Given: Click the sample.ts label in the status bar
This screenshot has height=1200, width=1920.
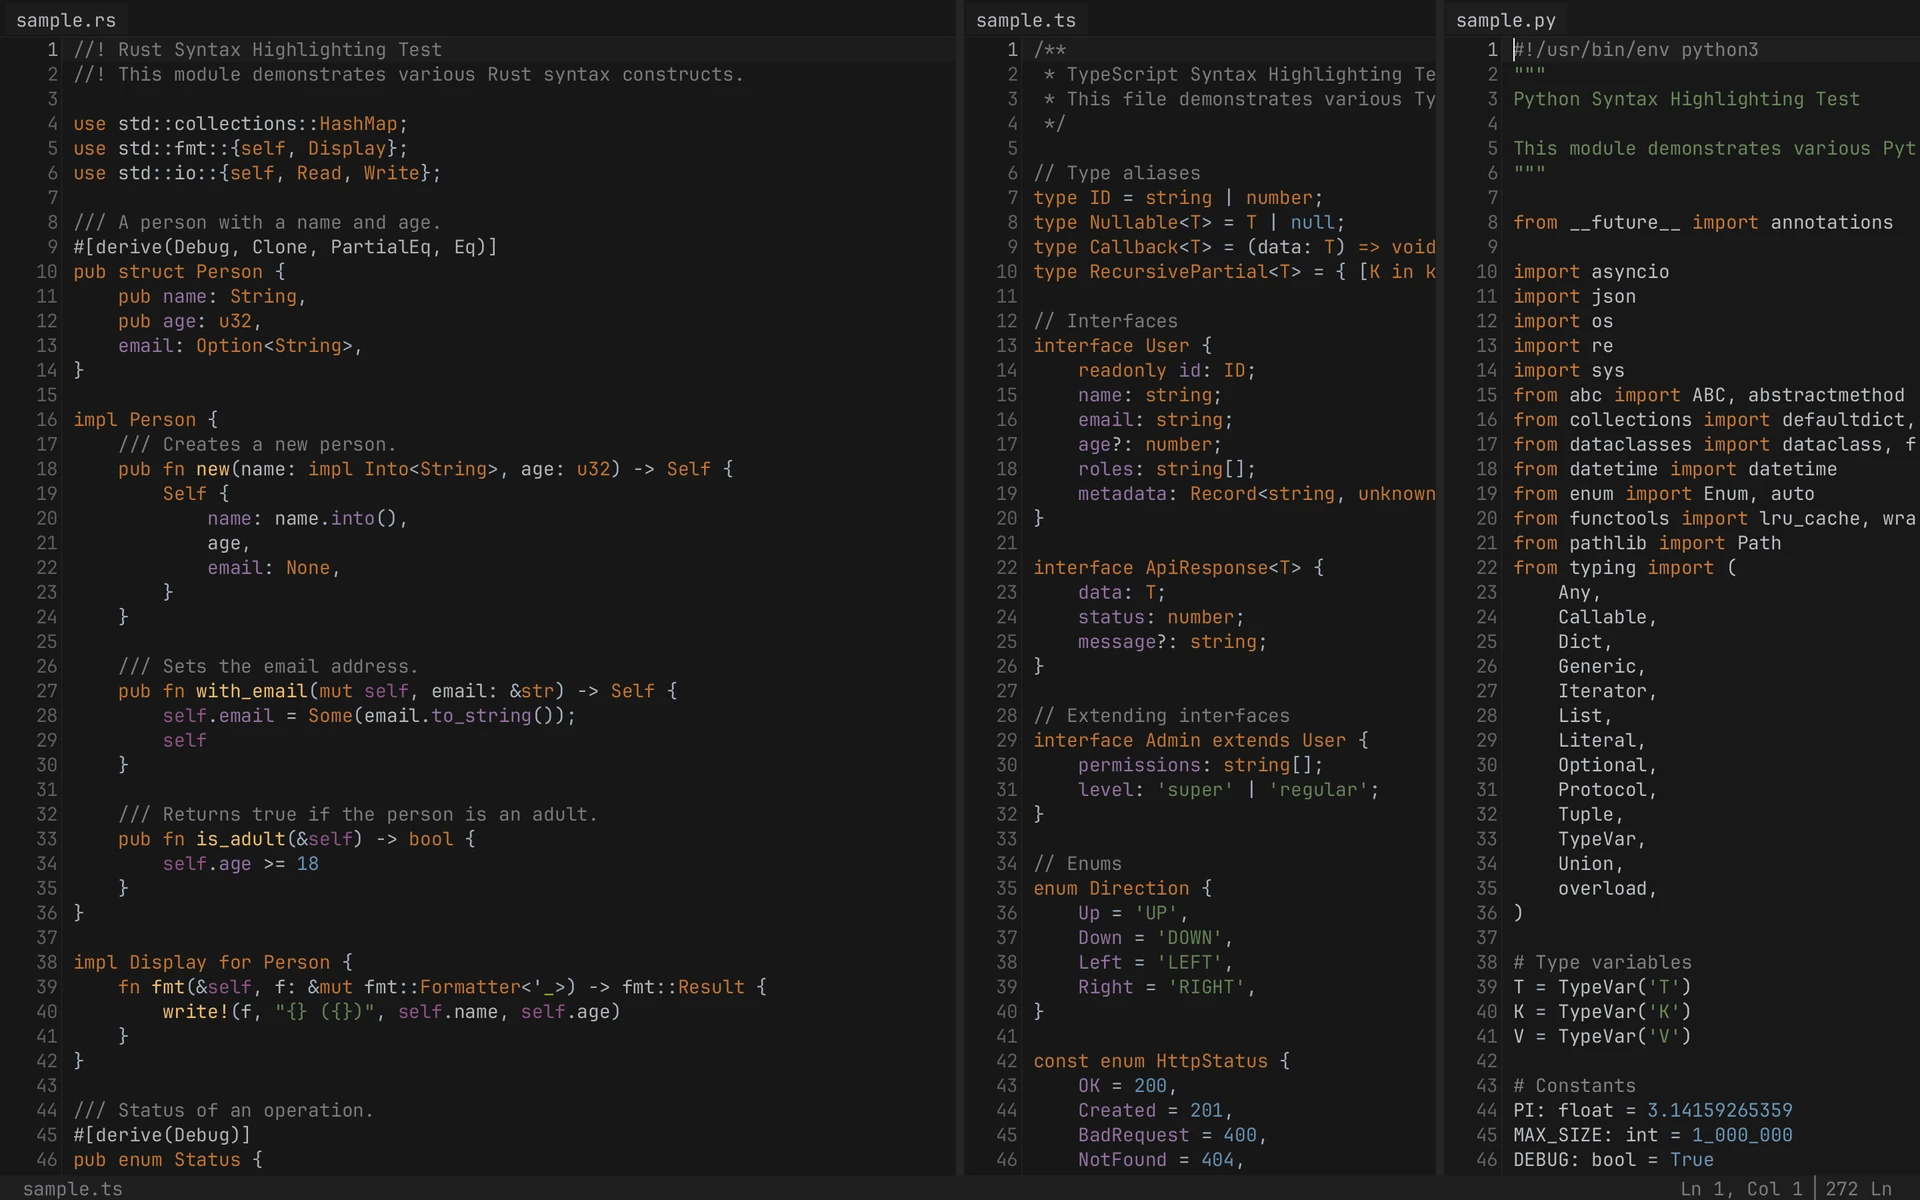Looking at the screenshot, I should 71,1189.
